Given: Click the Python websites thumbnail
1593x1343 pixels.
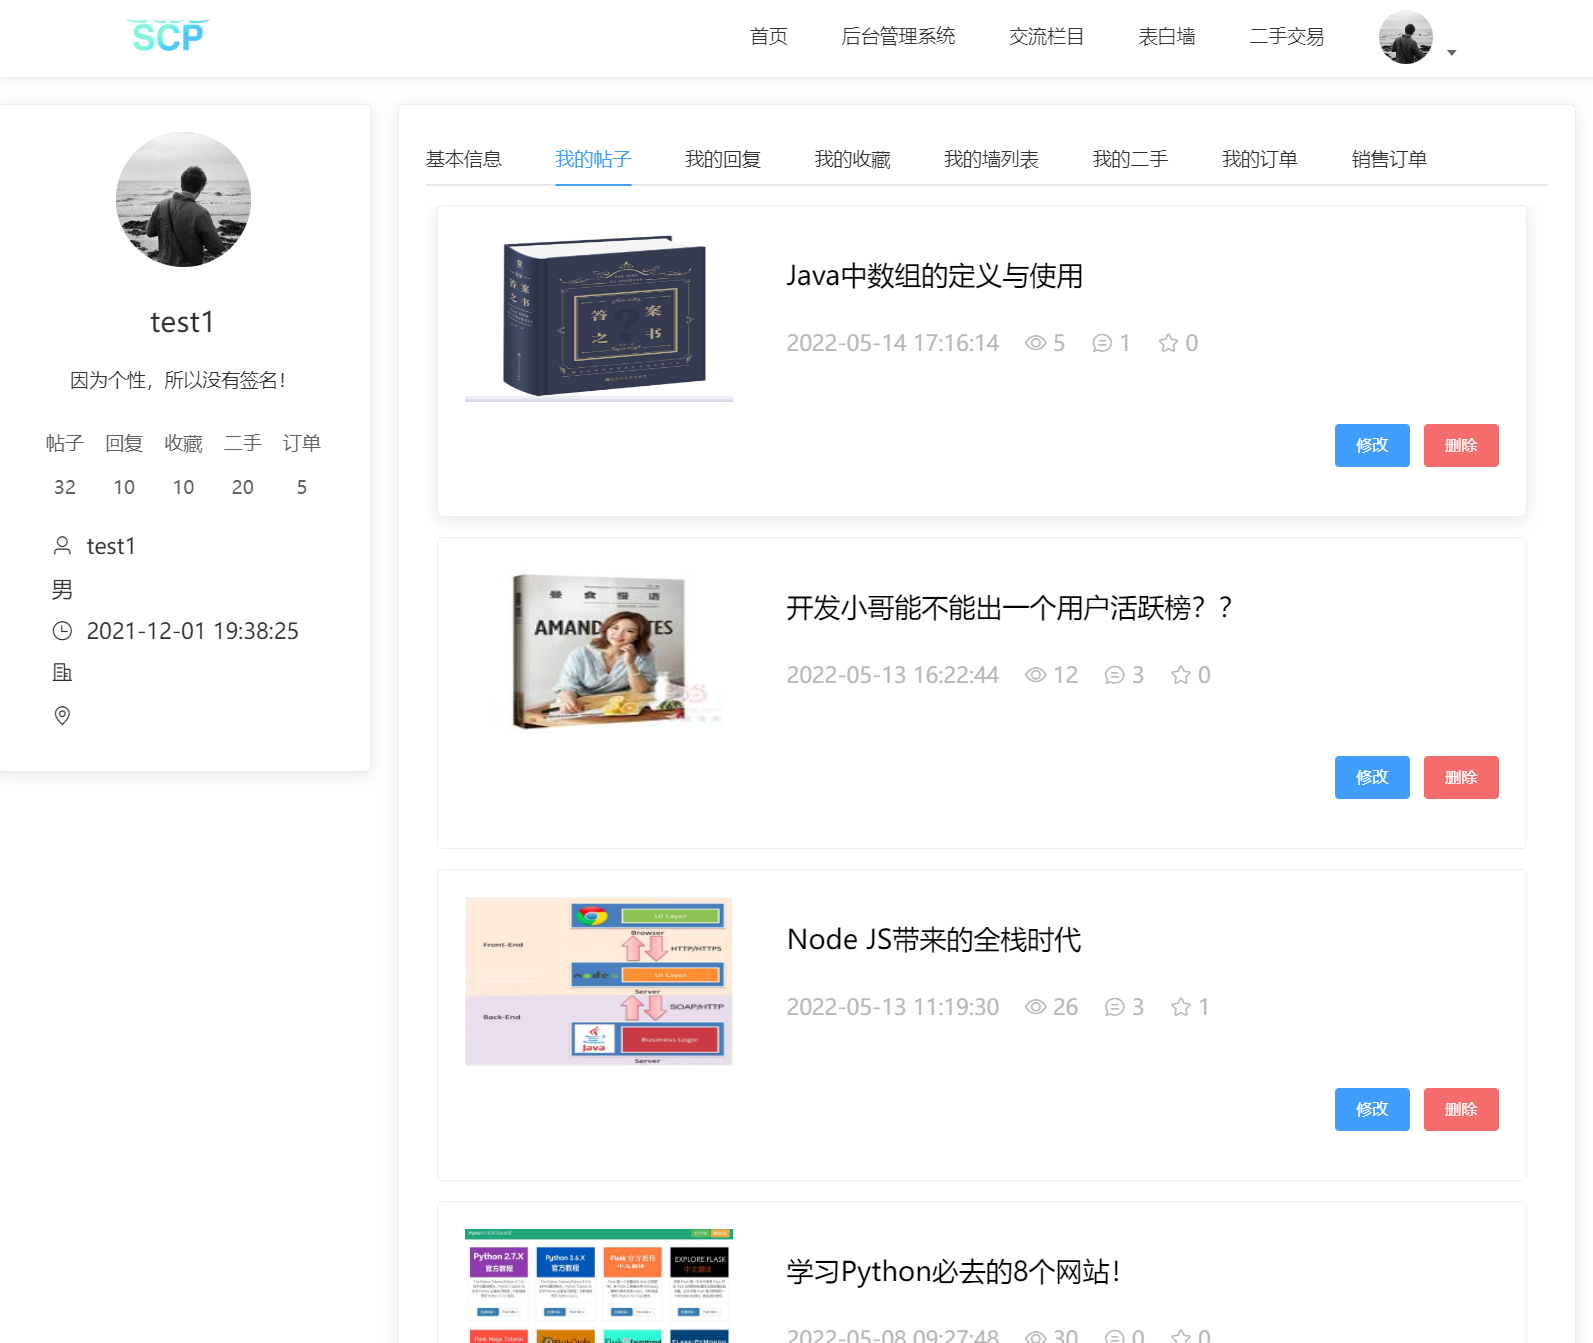Looking at the screenshot, I should (x=599, y=1286).
